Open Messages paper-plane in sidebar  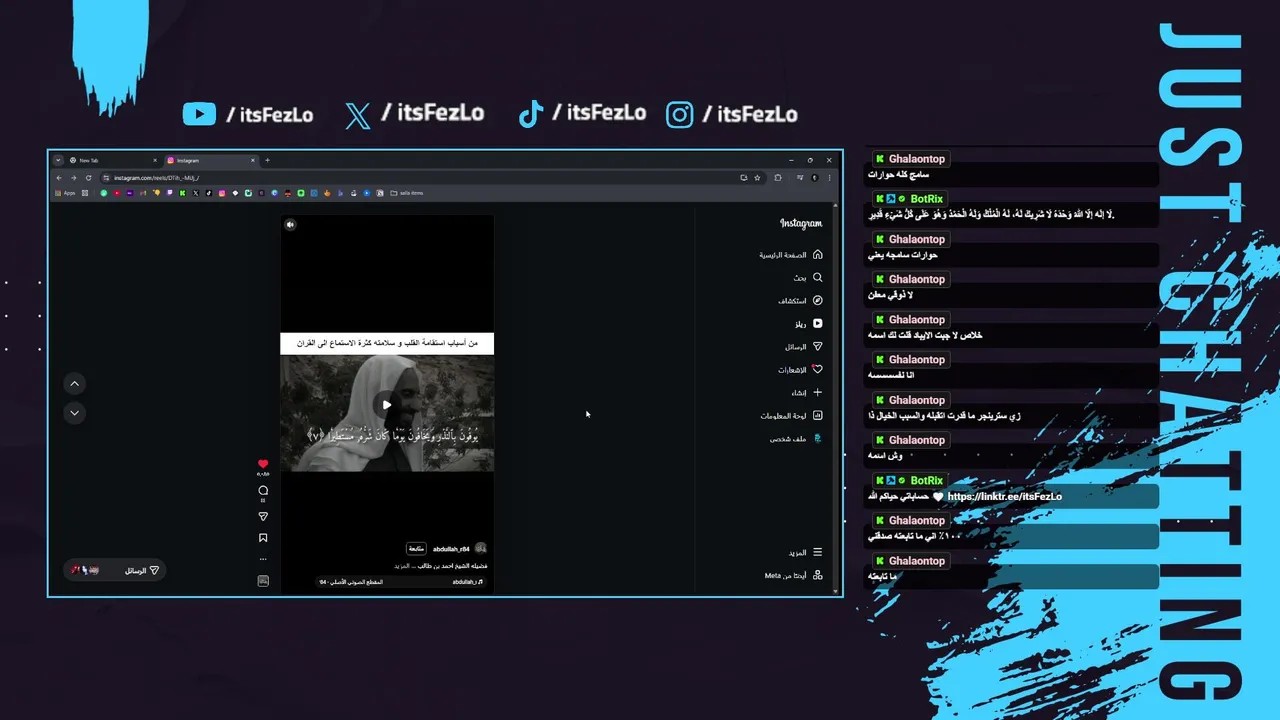point(817,347)
